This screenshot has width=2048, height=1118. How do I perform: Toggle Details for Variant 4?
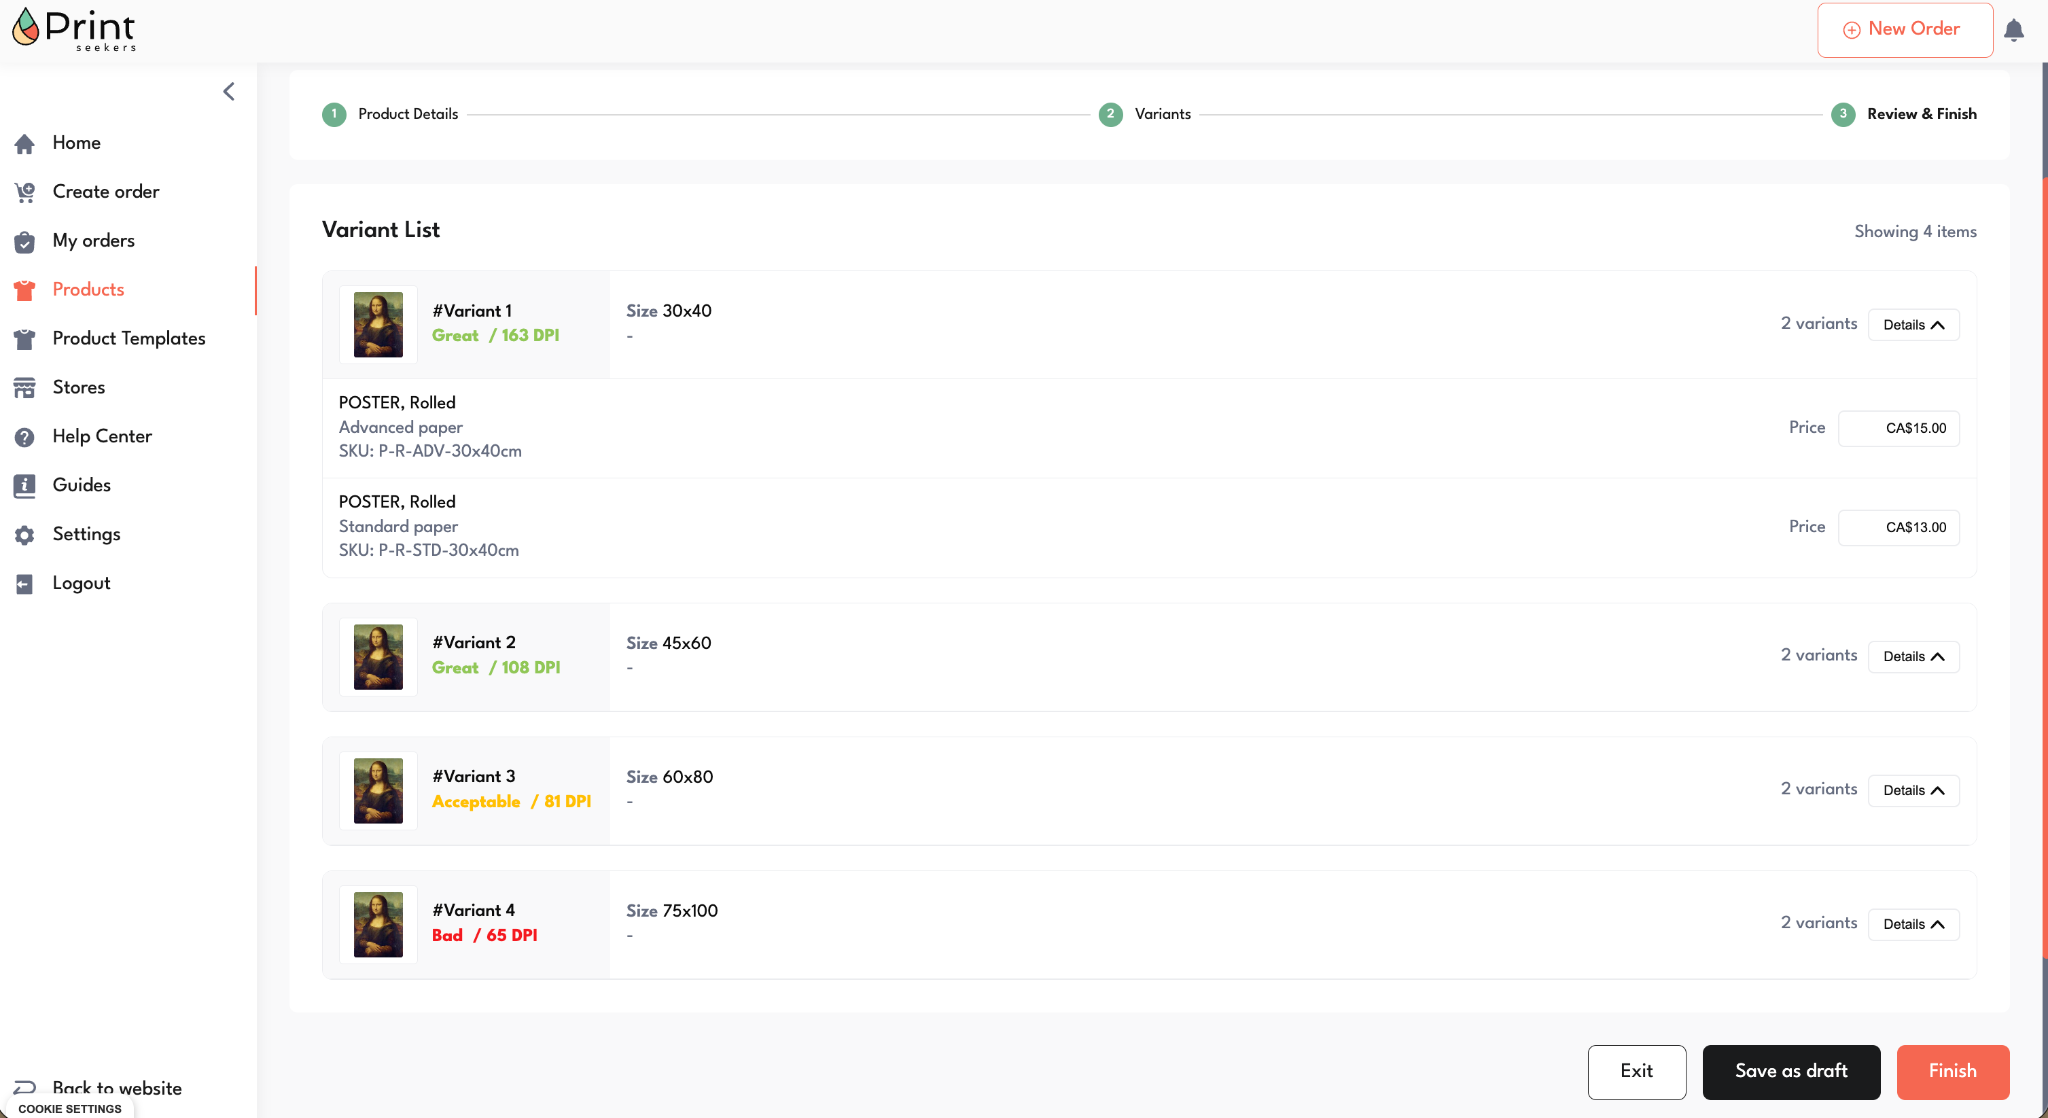click(x=1913, y=925)
